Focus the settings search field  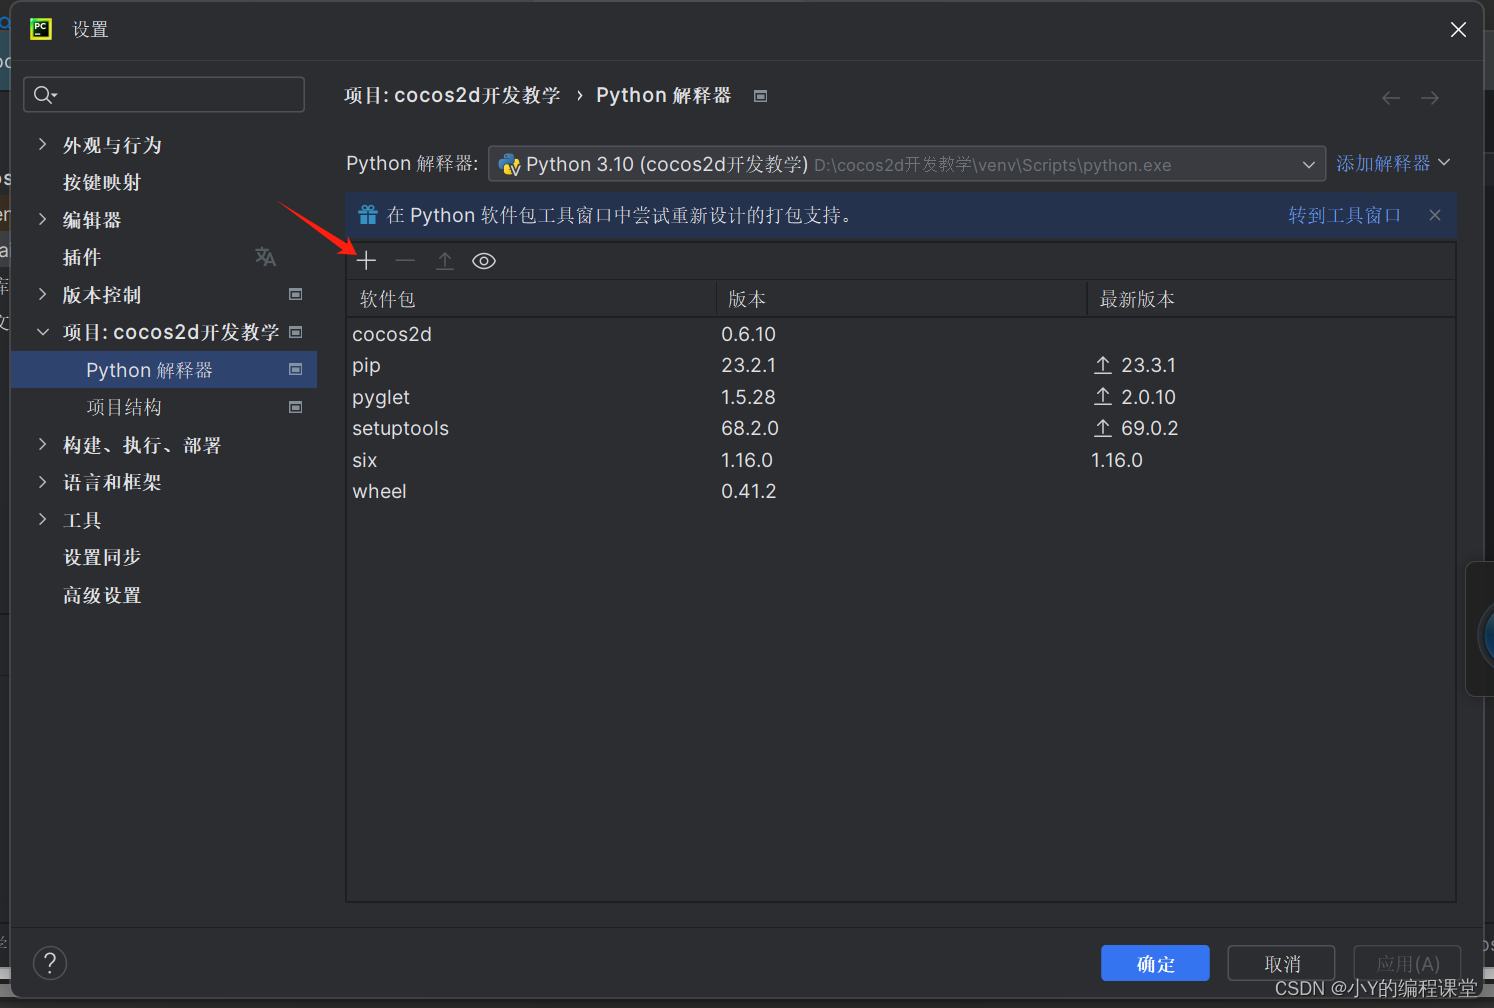click(x=164, y=95)
